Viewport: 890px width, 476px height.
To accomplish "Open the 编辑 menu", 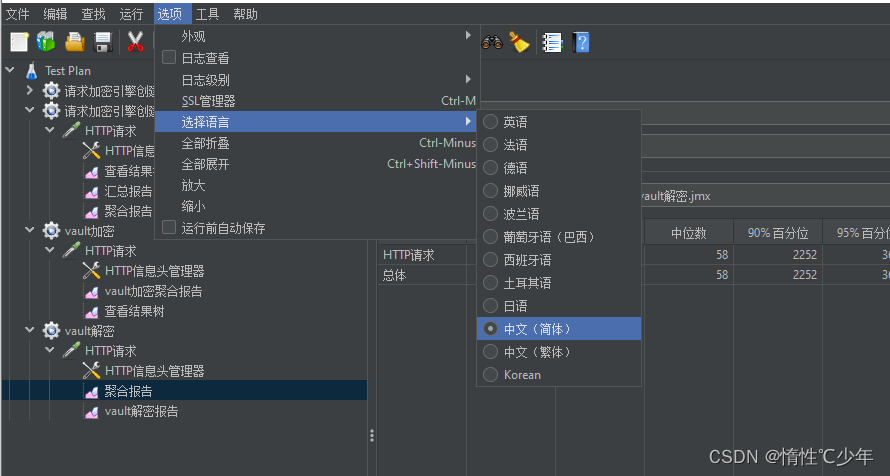I will point(56,14).
